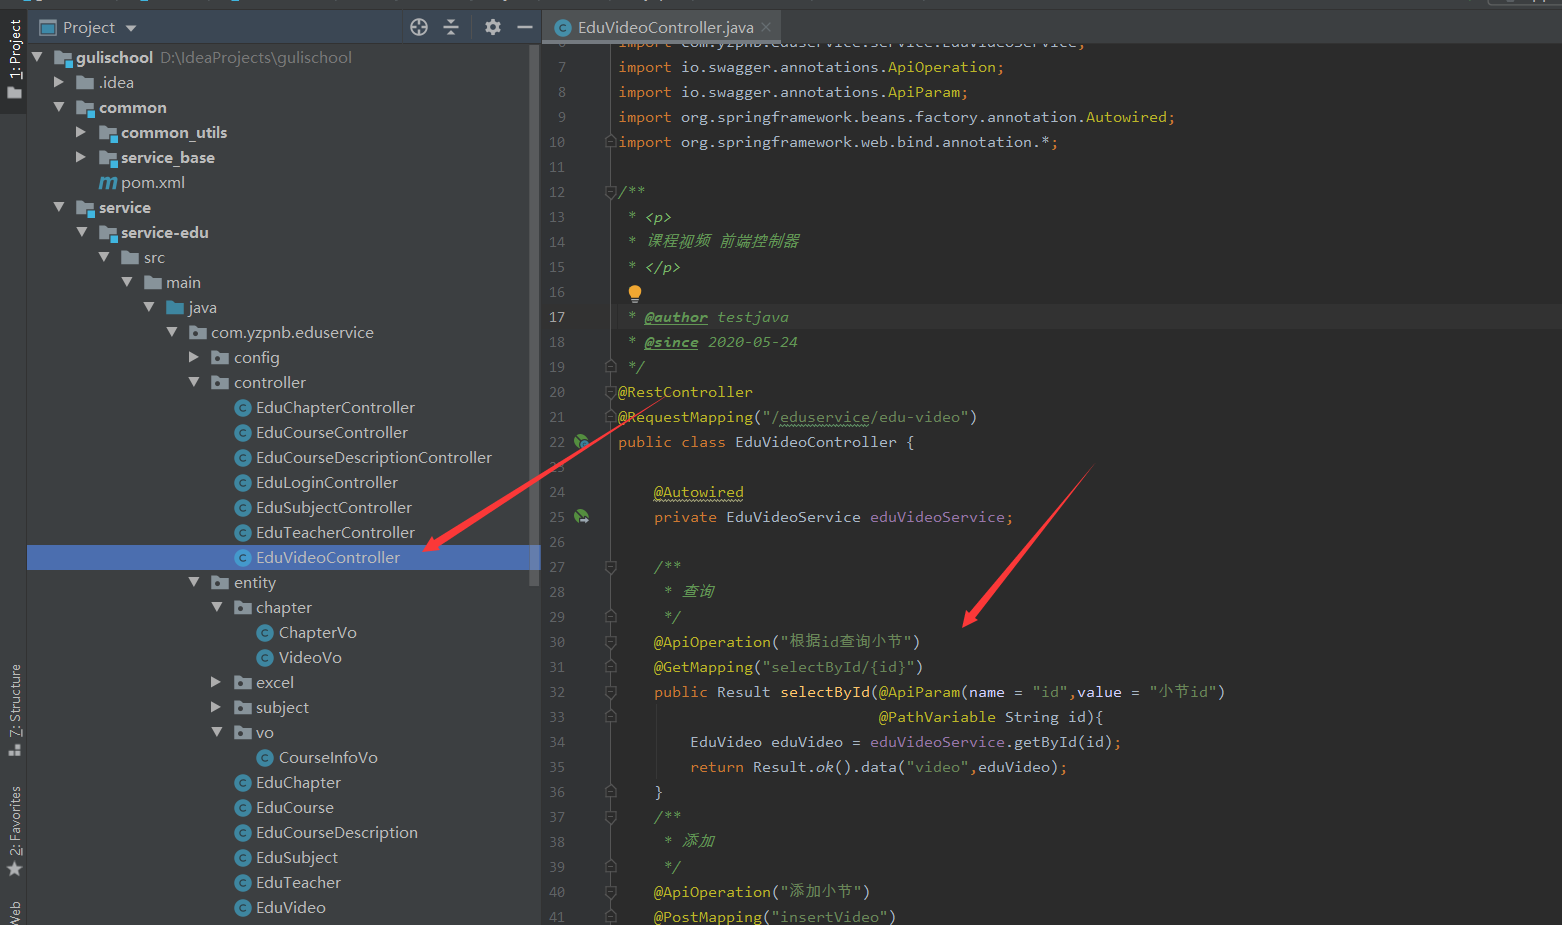Click the @Autowired annotation
The height and width of the screenshot is (925, 1562).
[x=698, y=492]
